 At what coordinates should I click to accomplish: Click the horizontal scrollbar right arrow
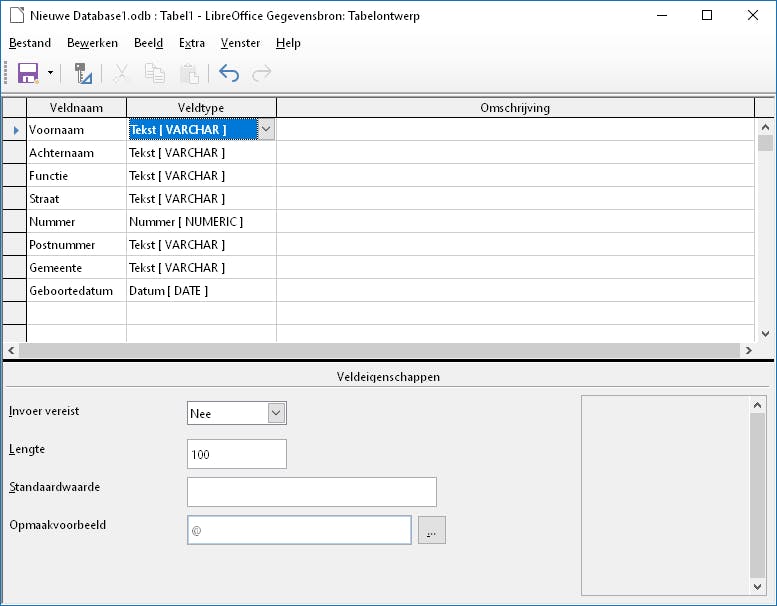coord(748,350)
